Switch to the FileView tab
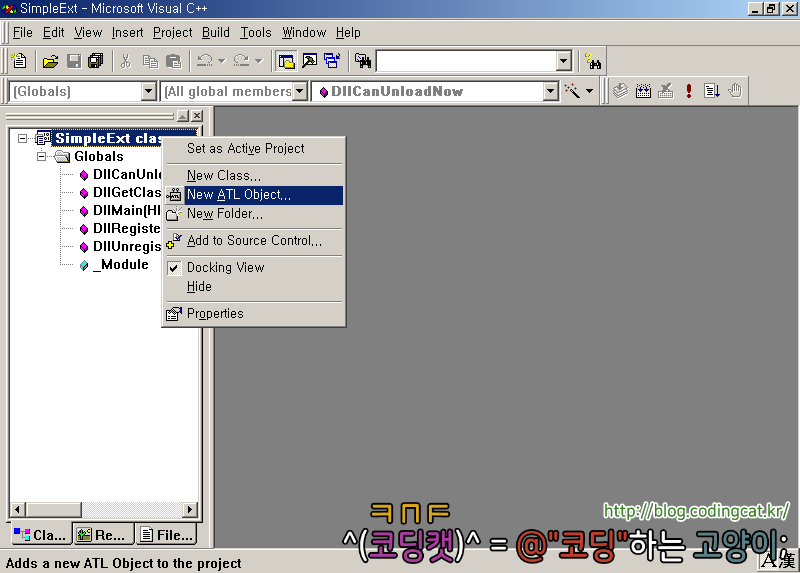Image resolution: width=800 pixels, height=573 pixels. pos(167,535)
